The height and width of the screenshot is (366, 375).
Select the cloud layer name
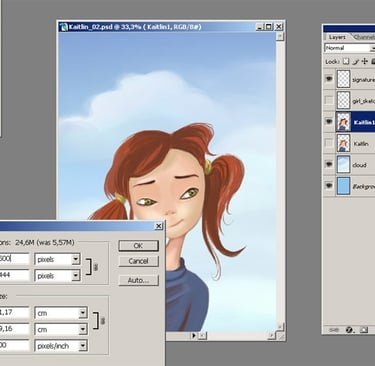(x=359, y=165)
